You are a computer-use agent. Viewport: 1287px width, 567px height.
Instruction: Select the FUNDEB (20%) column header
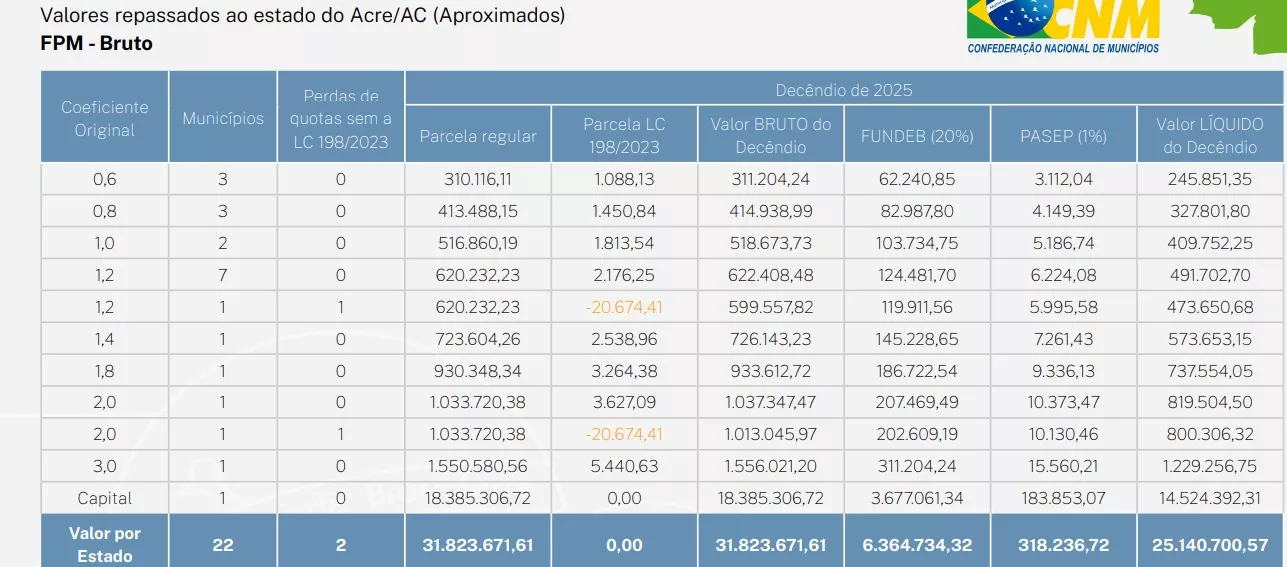coord(917,136)
